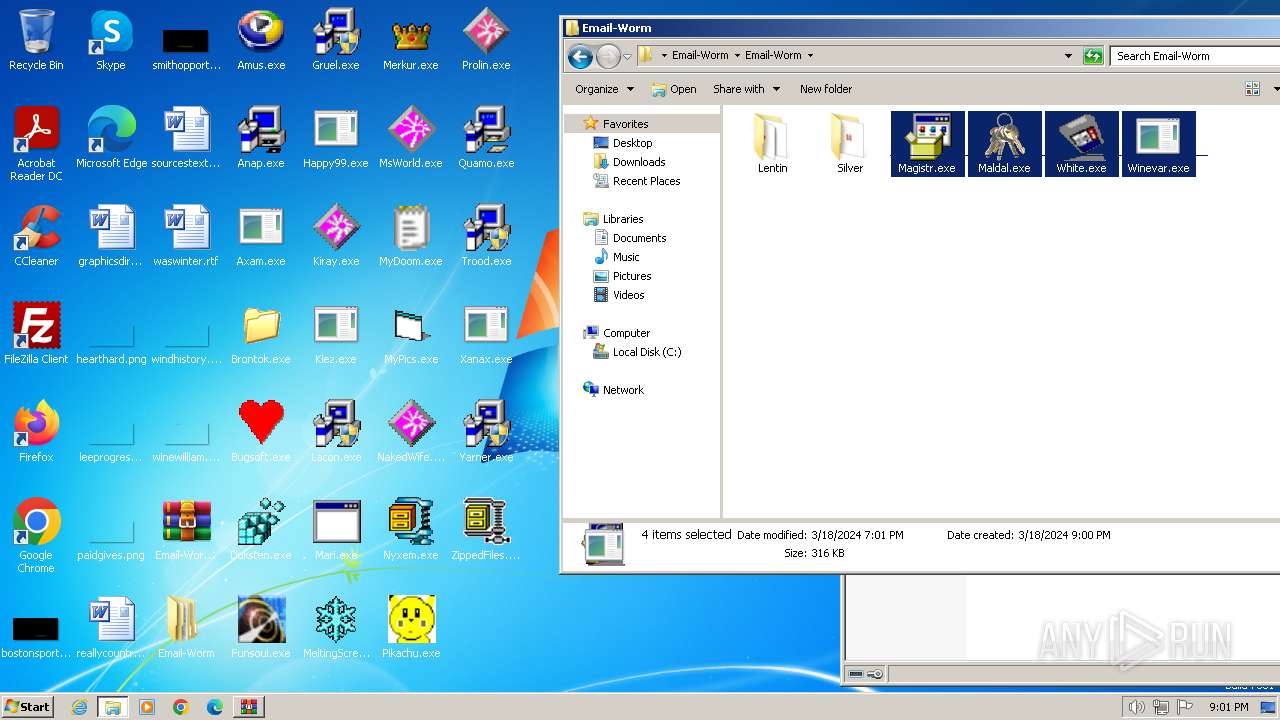Screen dimensions: 1280x720
Task: Change view using the Explorer view button
Action: (1252, 89)
